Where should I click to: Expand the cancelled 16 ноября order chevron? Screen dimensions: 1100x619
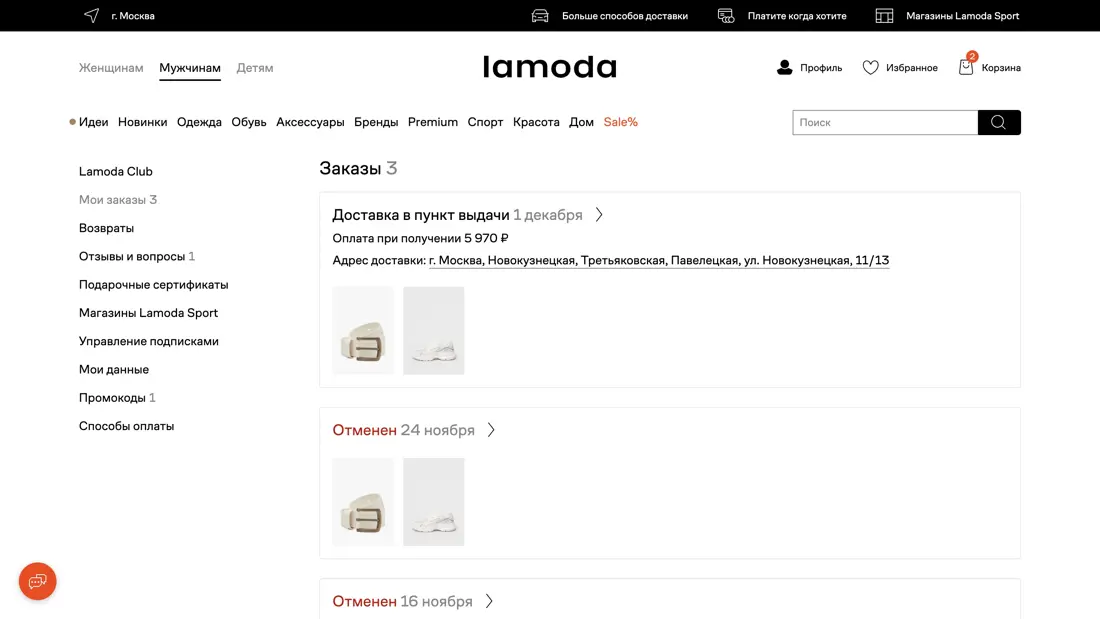(x=489, y=601)
